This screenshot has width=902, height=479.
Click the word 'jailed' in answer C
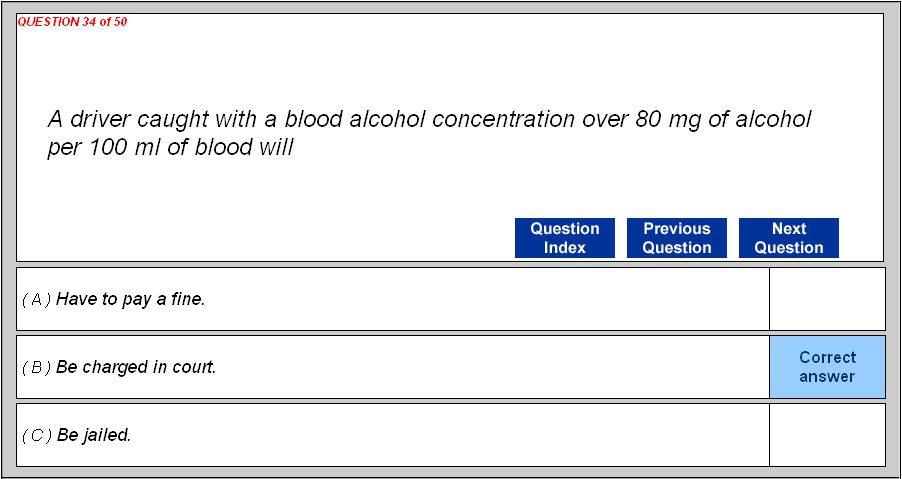(x=106, y=435)
